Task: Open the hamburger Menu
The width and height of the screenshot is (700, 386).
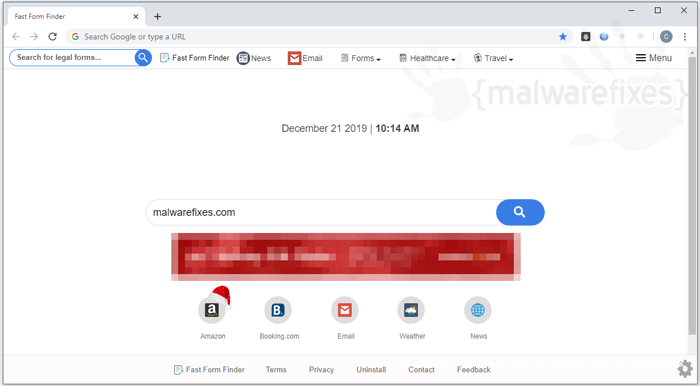Action: click(654, 58)
